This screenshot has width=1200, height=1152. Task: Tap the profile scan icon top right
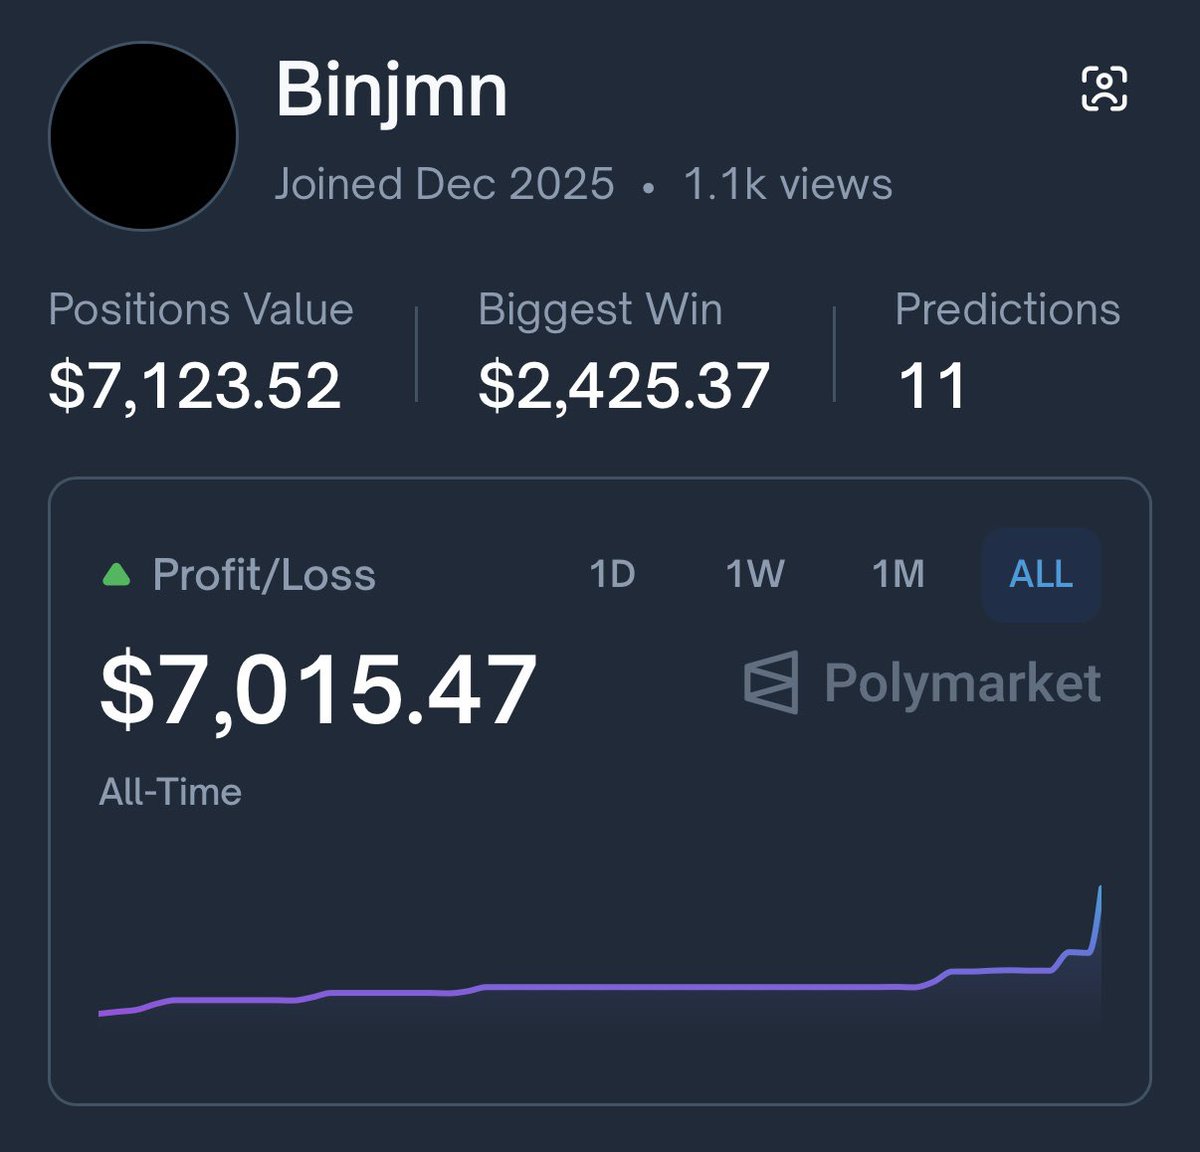coord(1104,89)
